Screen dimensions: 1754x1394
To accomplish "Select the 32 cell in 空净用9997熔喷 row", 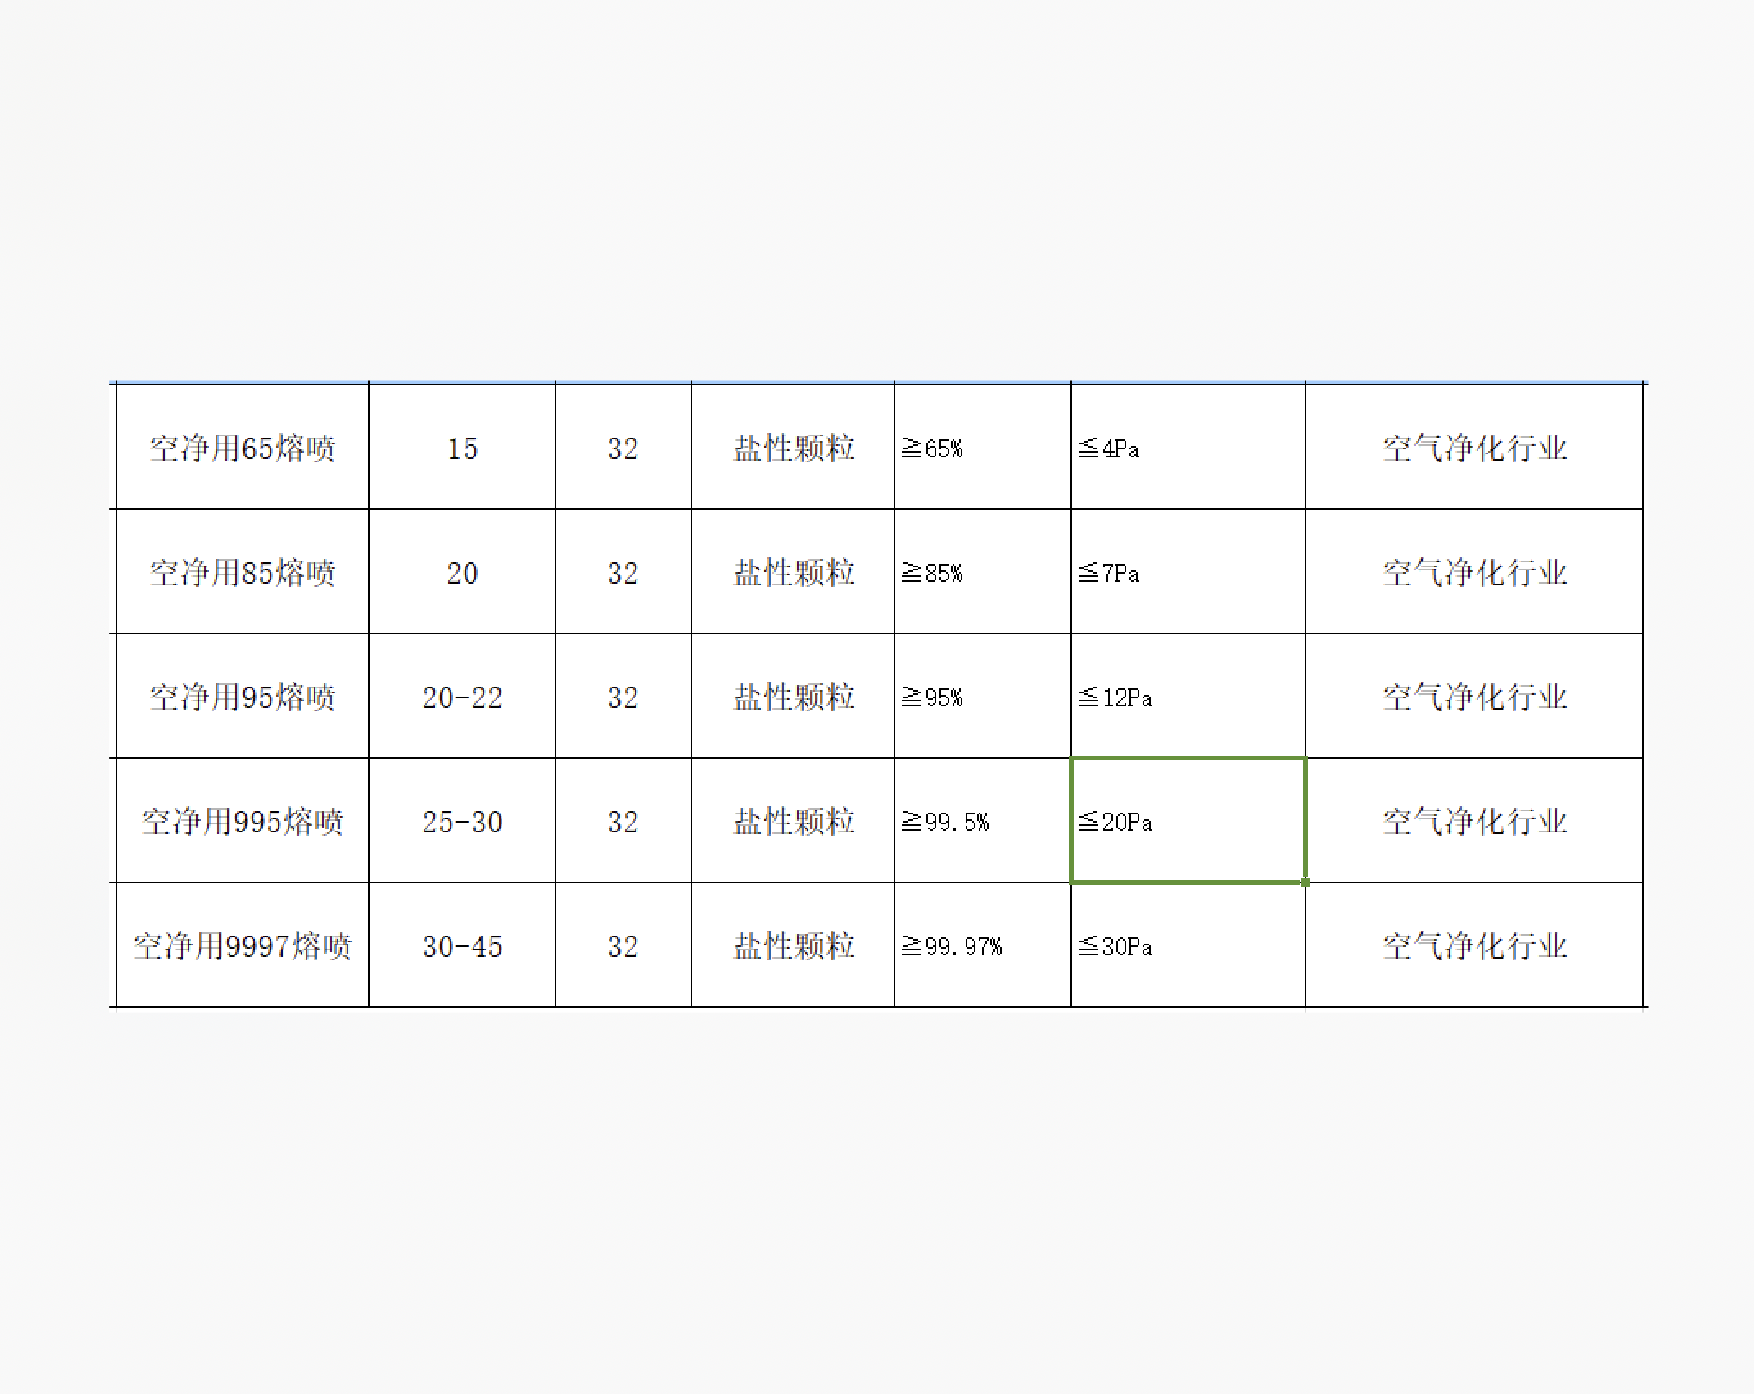I will (623, 945).
